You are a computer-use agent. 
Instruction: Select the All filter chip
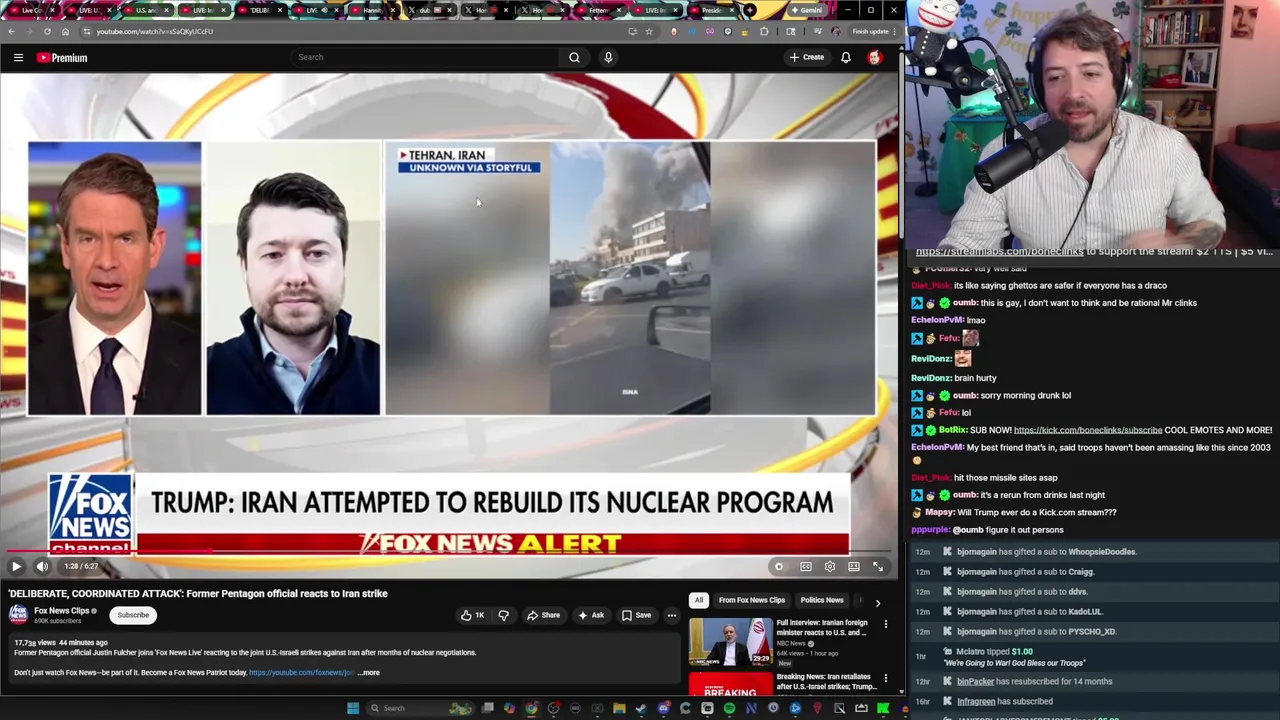(x=699, y=600)
